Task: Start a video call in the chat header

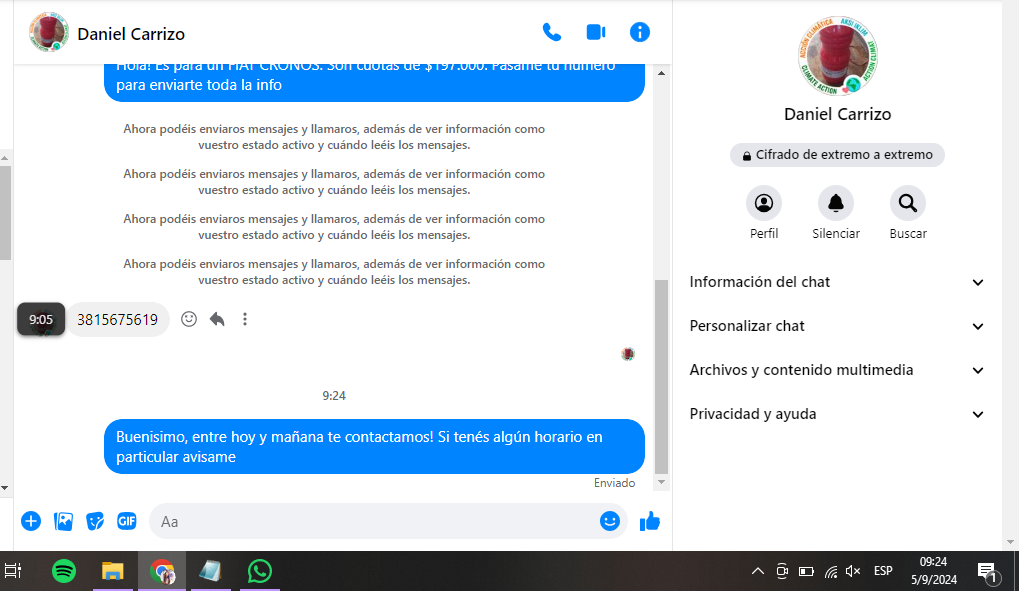Action: pyautogui.click(x=596, y=32)
